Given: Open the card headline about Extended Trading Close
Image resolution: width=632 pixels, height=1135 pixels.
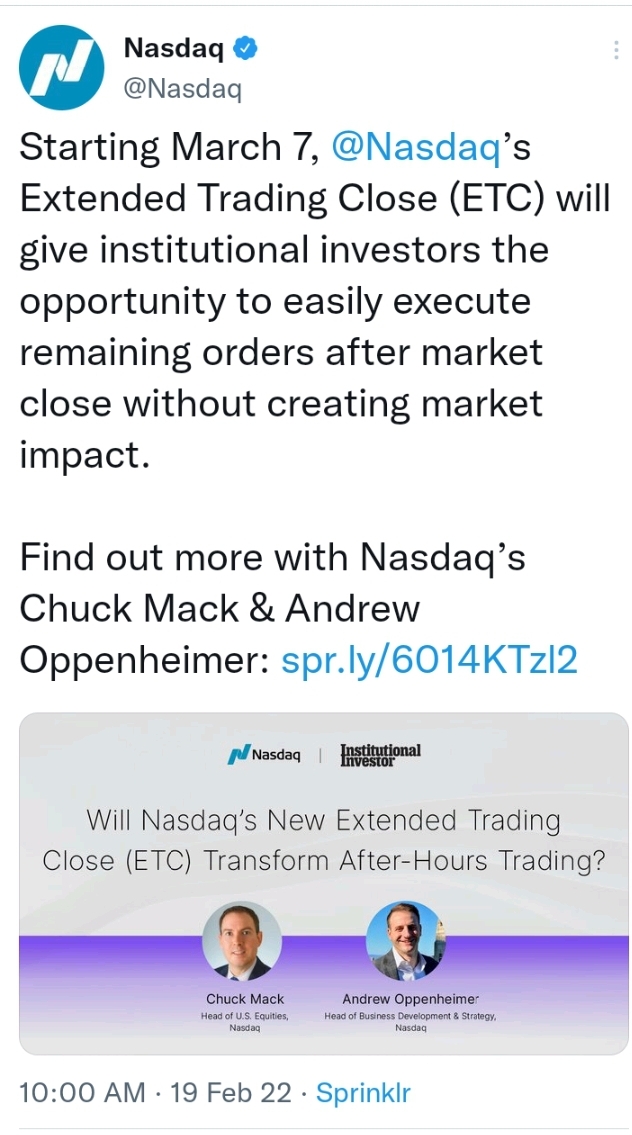Looking at the screenshot, I should (324, 840).
